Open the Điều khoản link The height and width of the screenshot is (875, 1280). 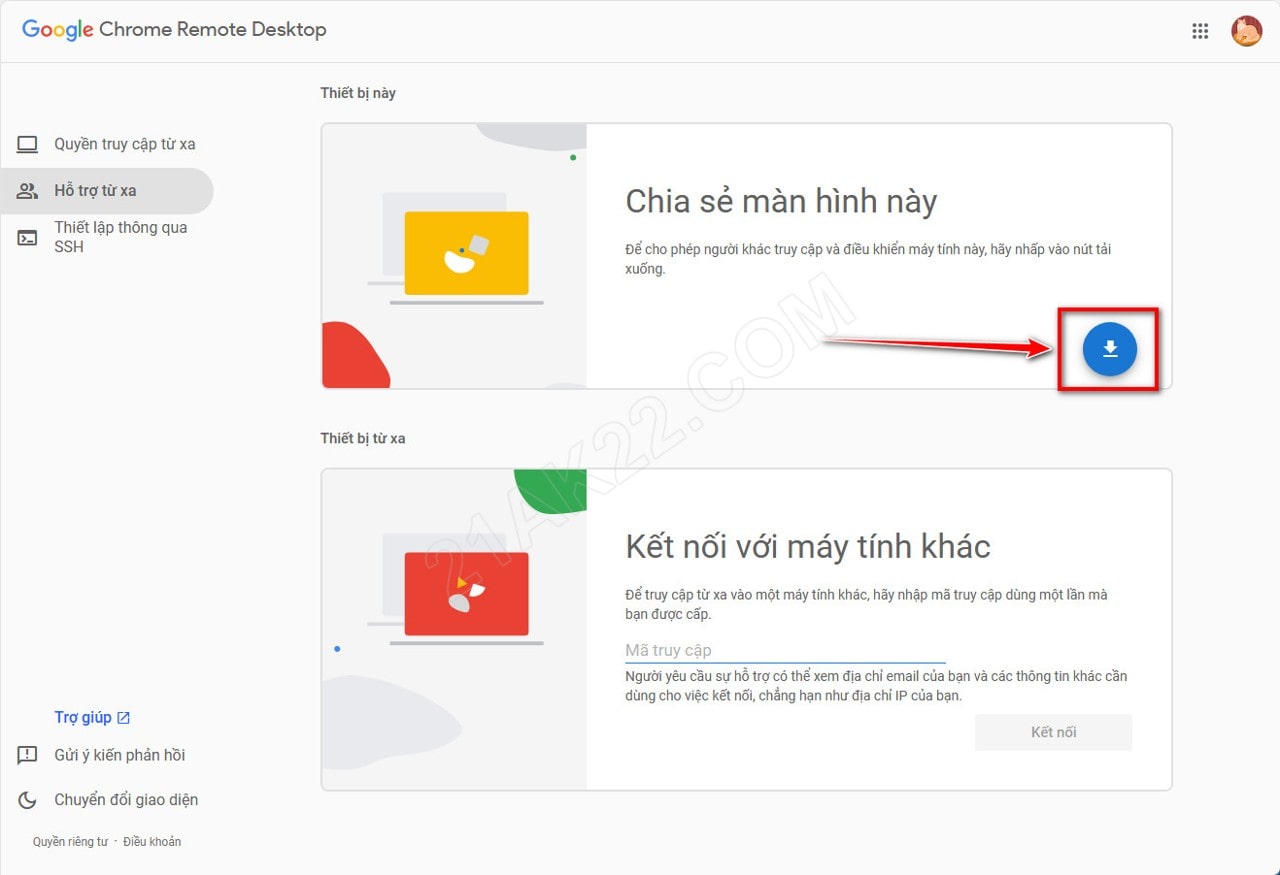[x=152, y=842]
